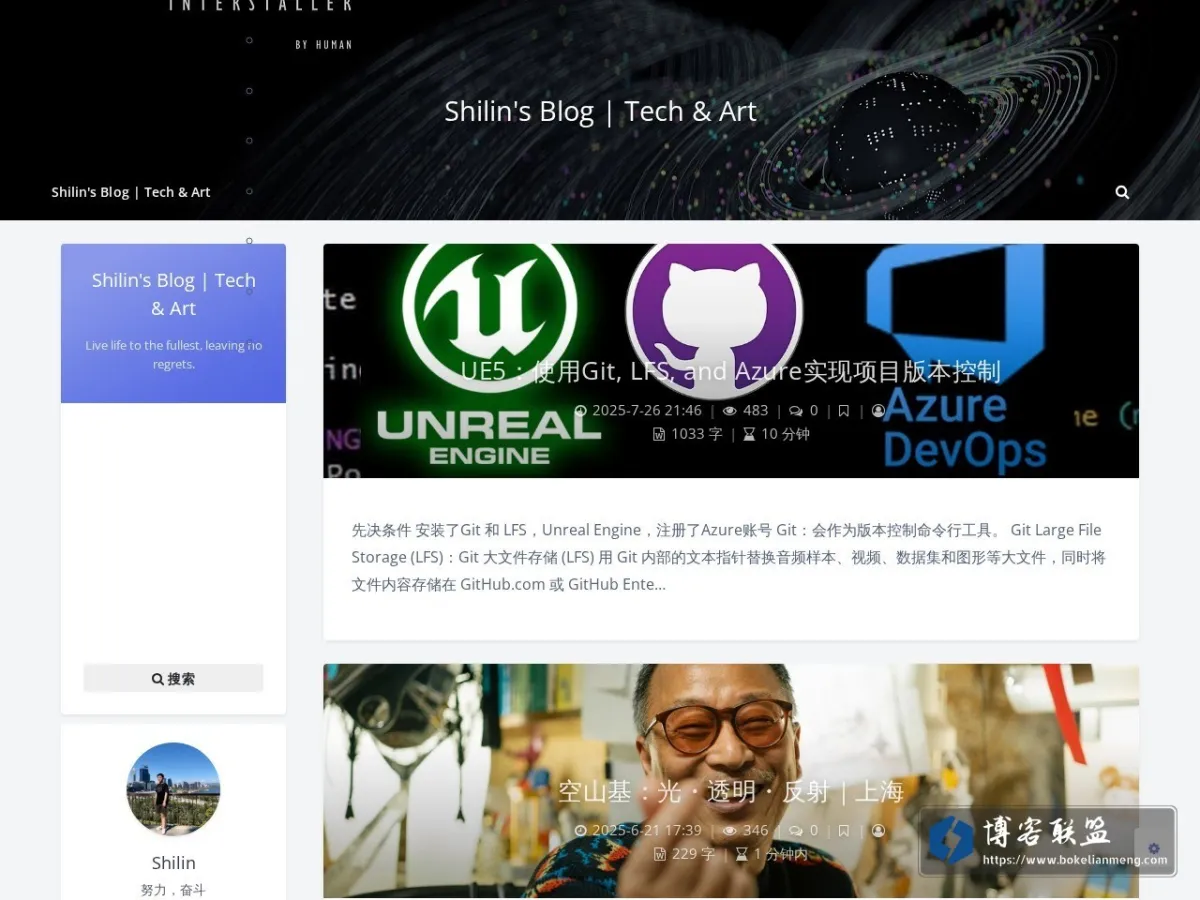Click the small gear icon near watermark
Screen dimensions: 1200x900
1154,848
